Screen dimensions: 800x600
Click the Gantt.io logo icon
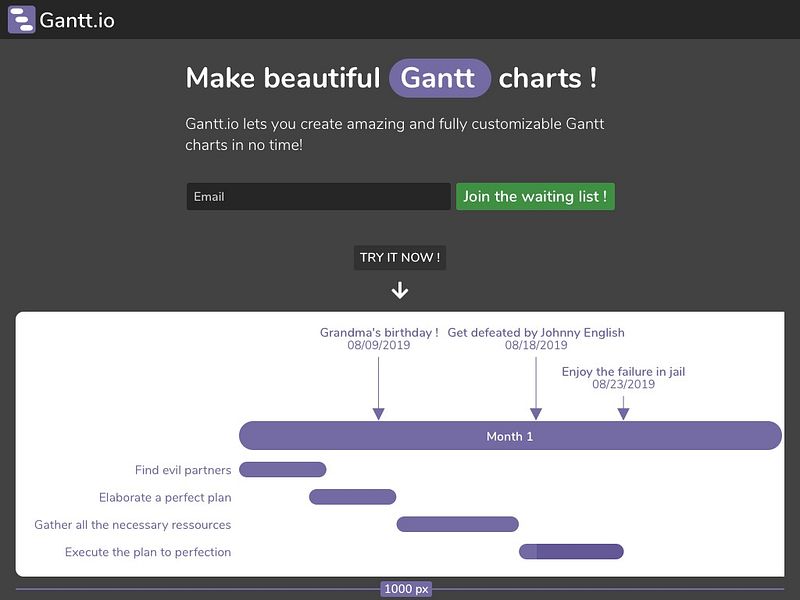[x=21, y=19]
